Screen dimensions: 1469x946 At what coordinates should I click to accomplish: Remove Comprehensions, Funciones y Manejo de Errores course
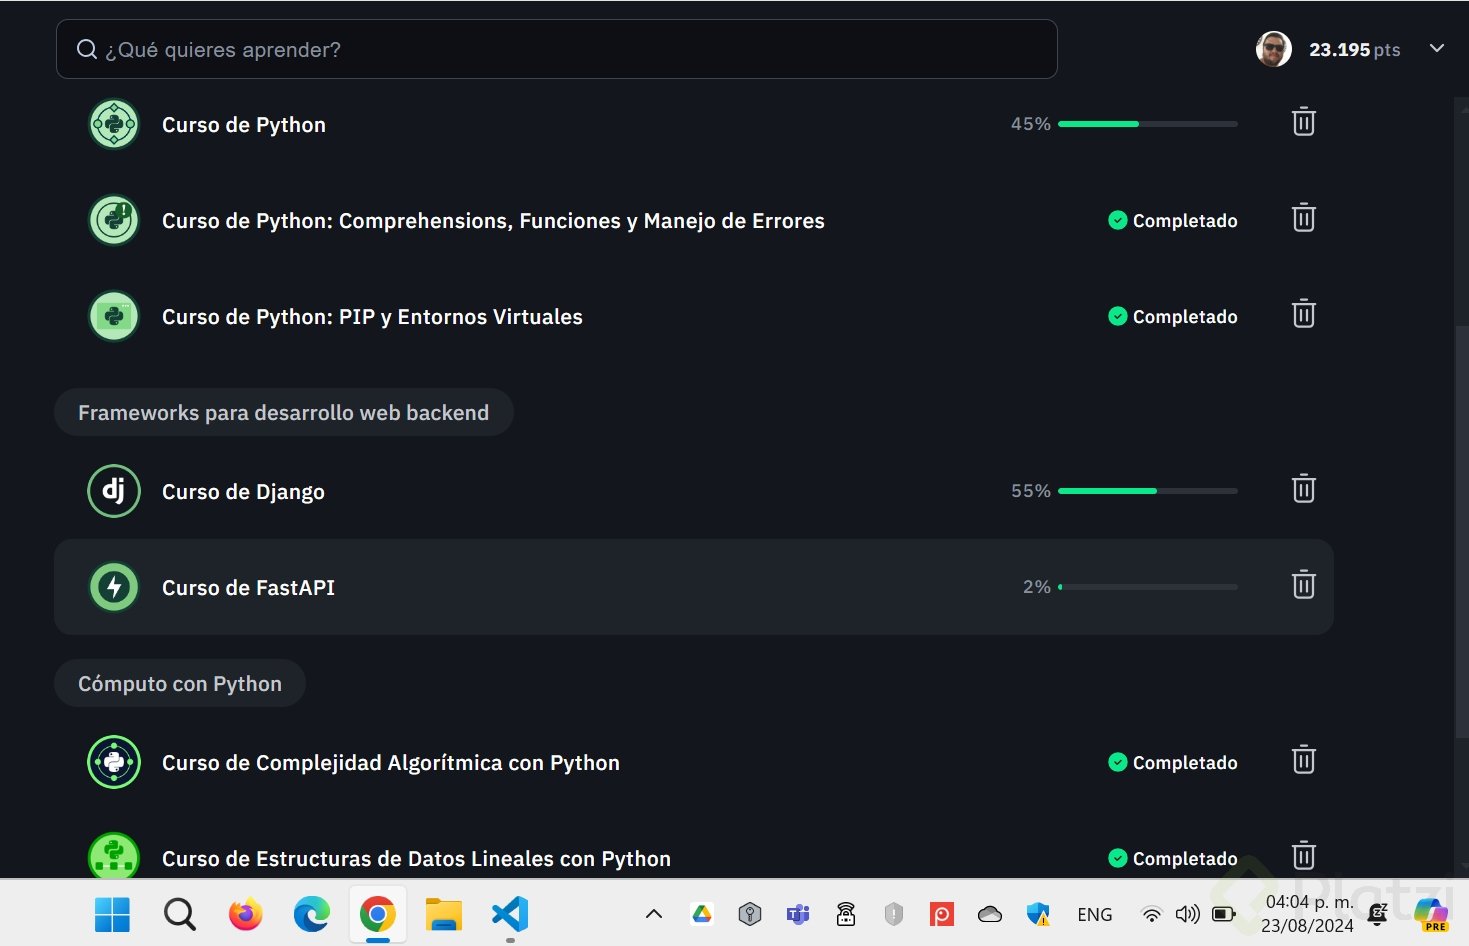pos(1303,218)
